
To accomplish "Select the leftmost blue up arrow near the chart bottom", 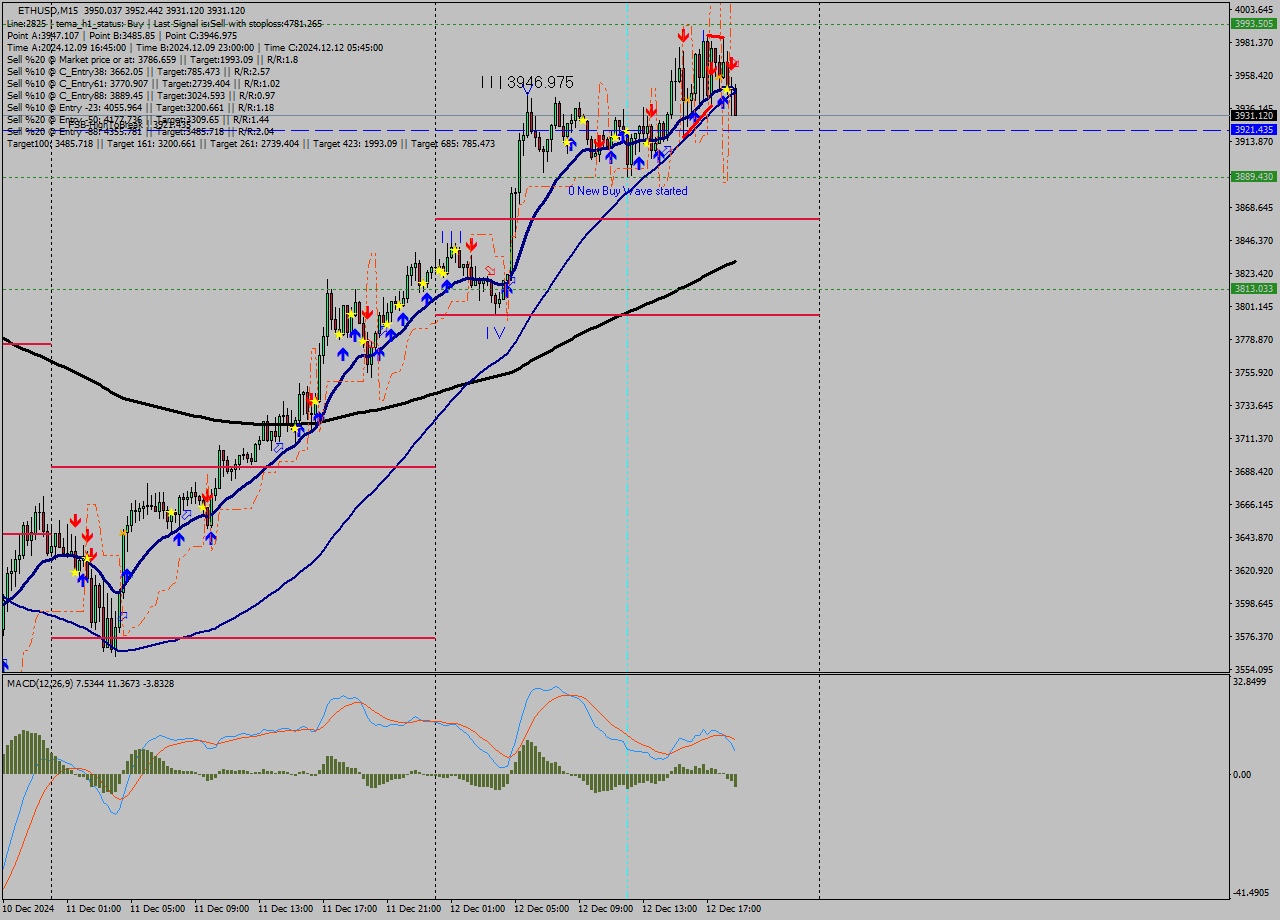I will tap(5, 664).
